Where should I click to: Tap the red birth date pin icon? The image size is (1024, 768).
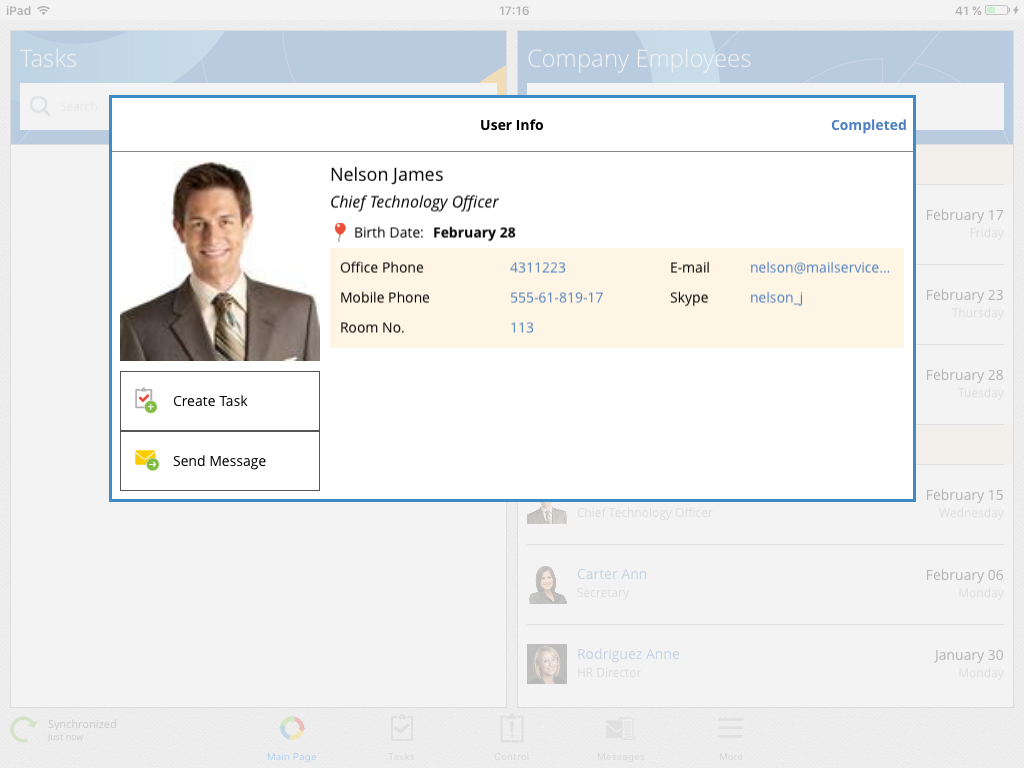pyautogui.click(x=339, y=233)
